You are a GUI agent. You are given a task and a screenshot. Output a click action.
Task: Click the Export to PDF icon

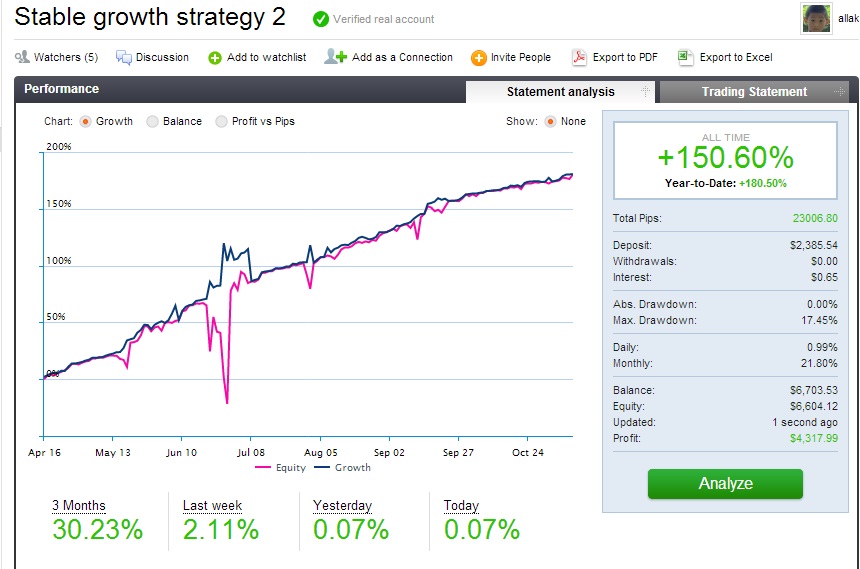click(x=579, y=58)
